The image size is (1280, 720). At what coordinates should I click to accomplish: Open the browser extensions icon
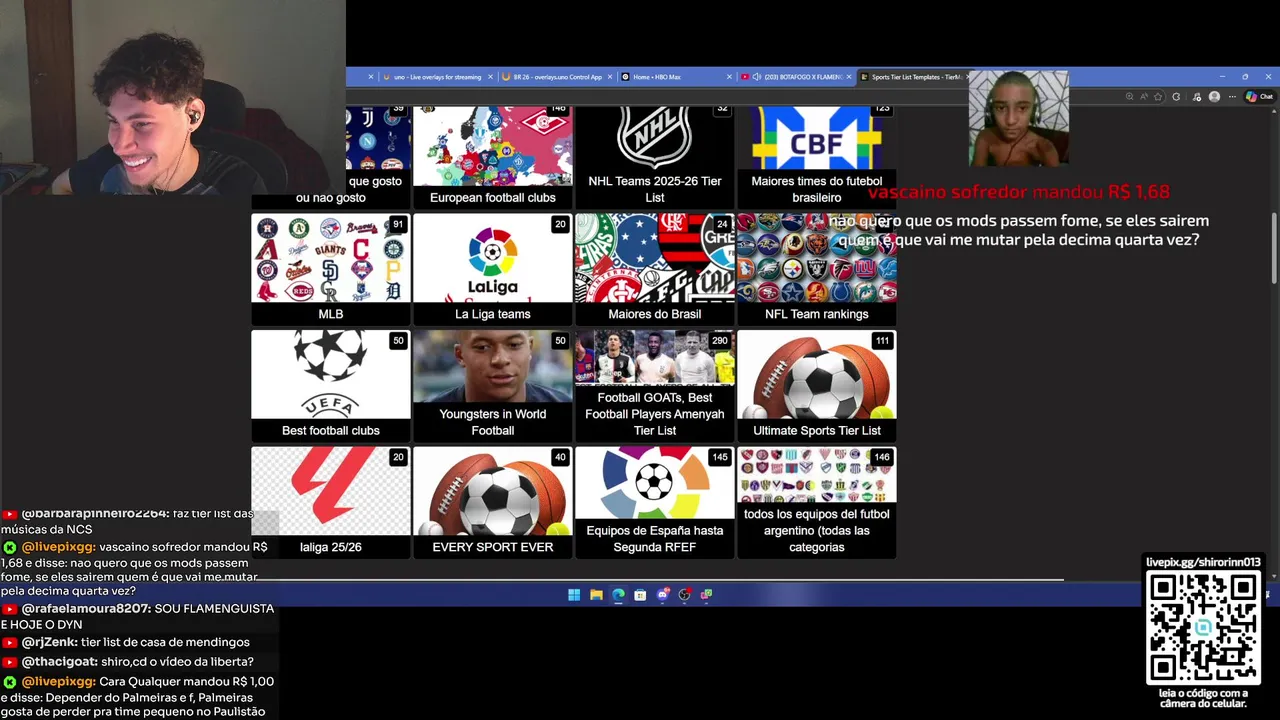[x=1176, y=97]
